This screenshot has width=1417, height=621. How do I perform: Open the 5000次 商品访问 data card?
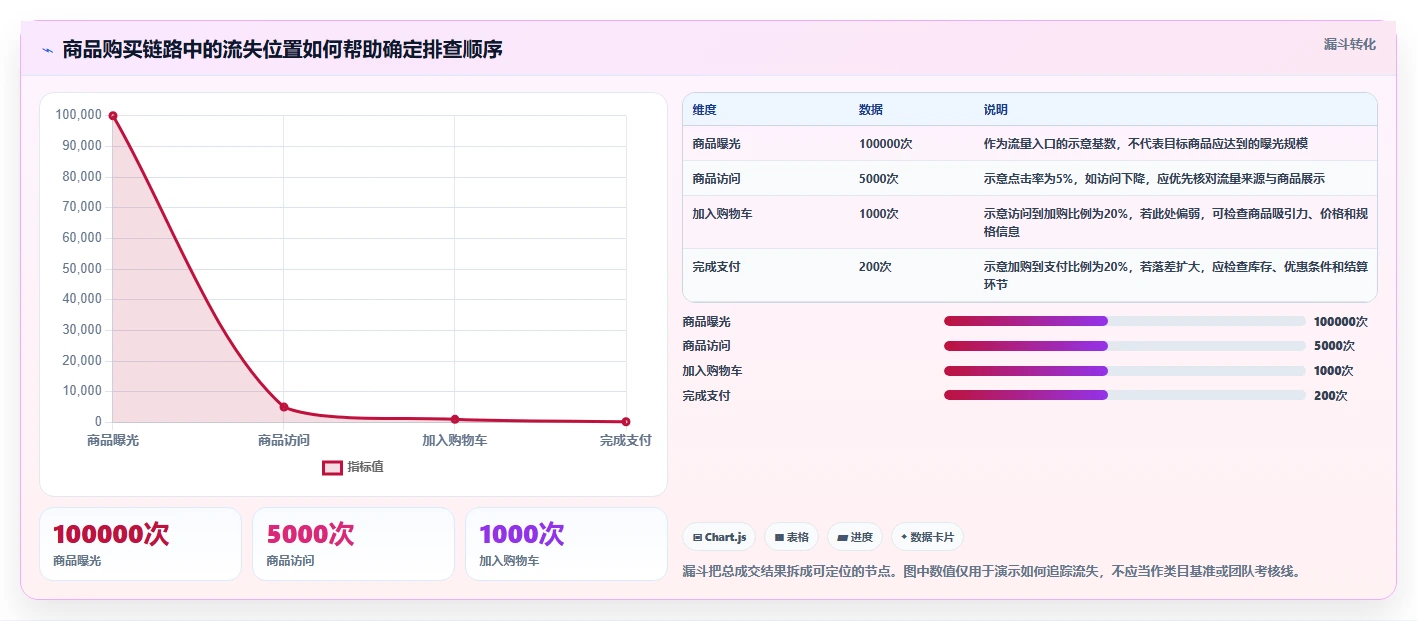[353, 544]
